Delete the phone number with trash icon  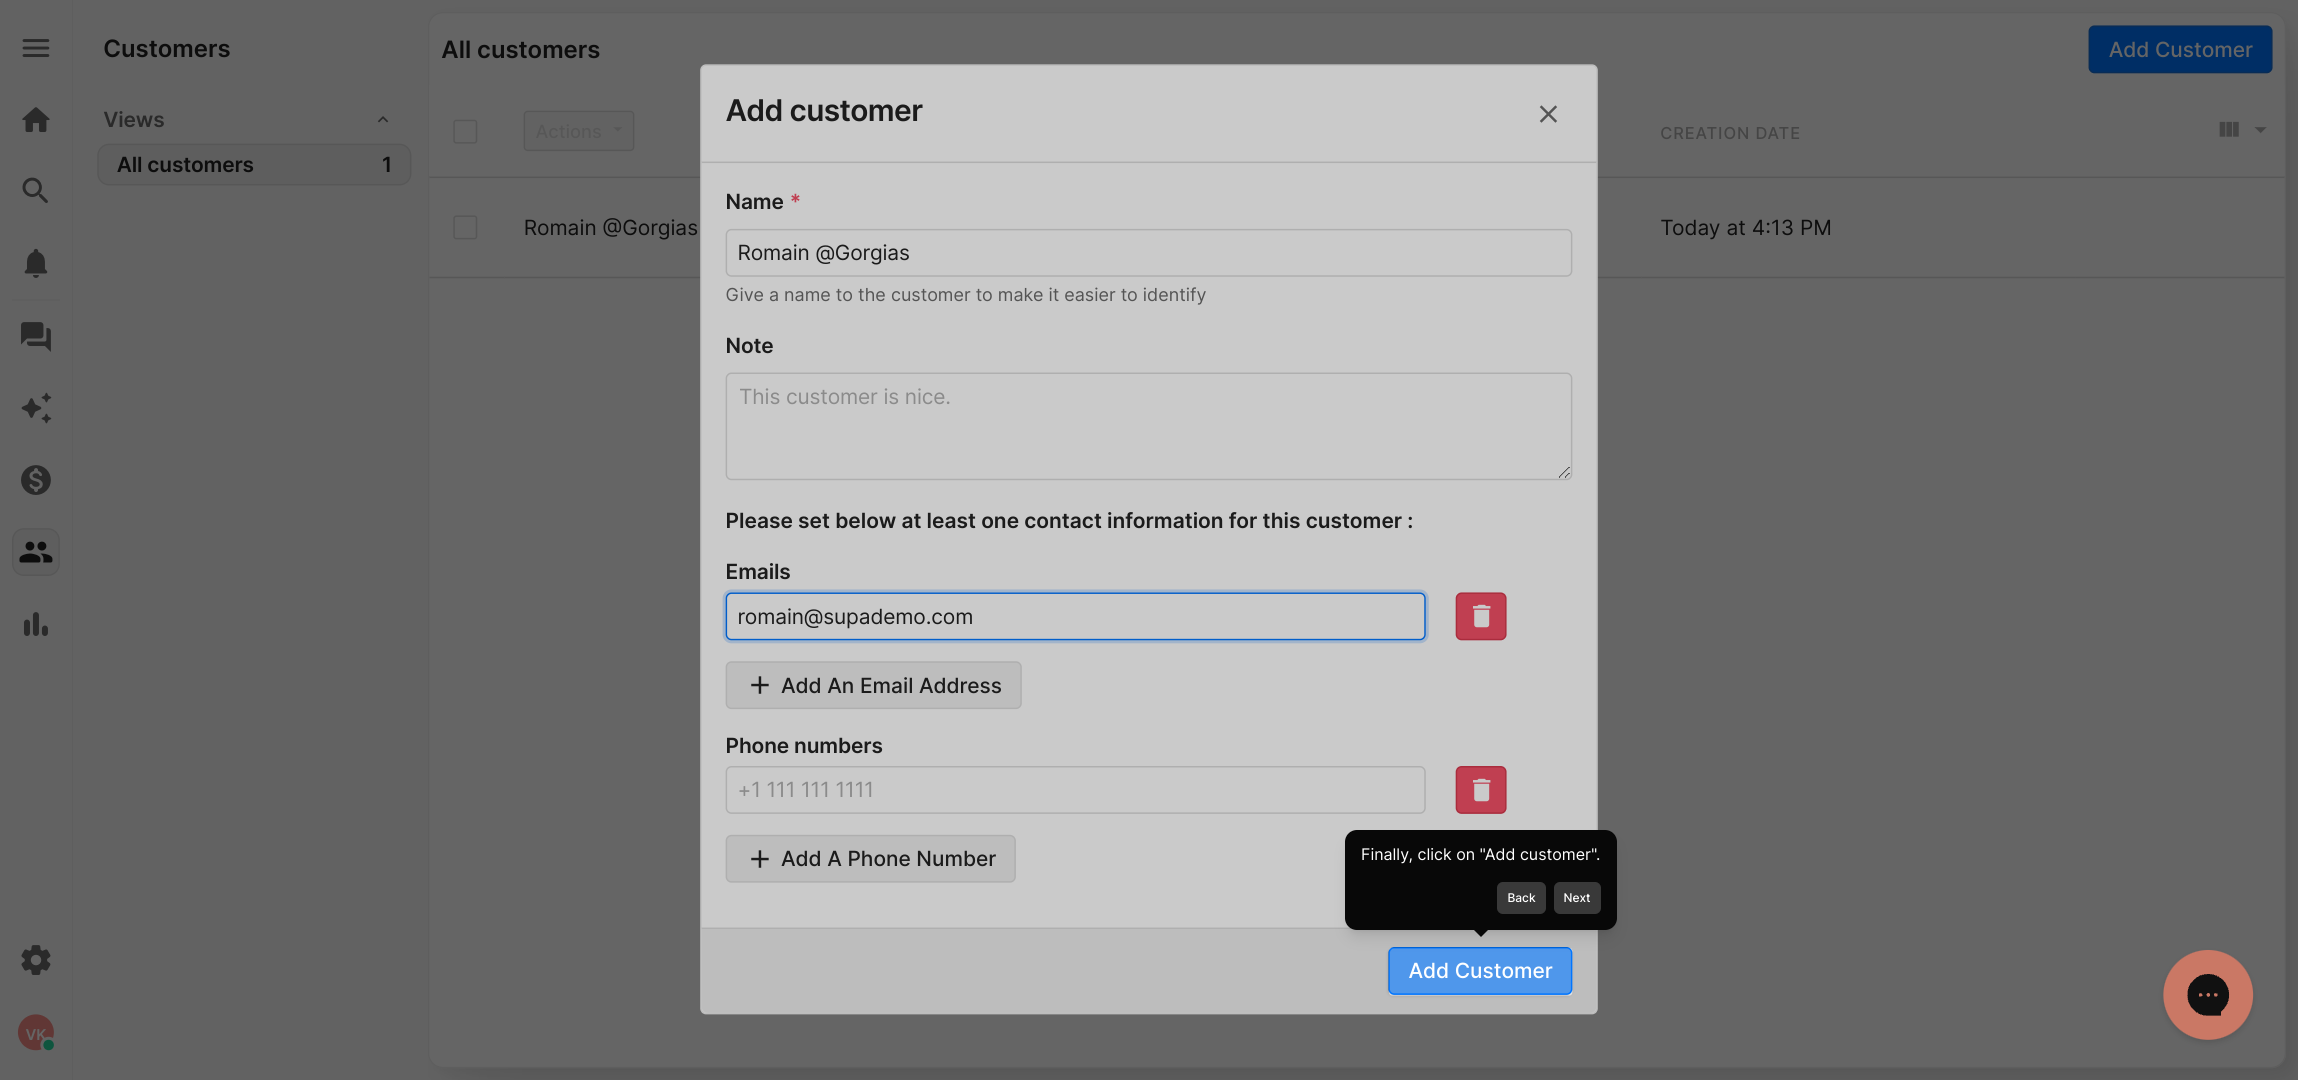(x=1481, y=790)
